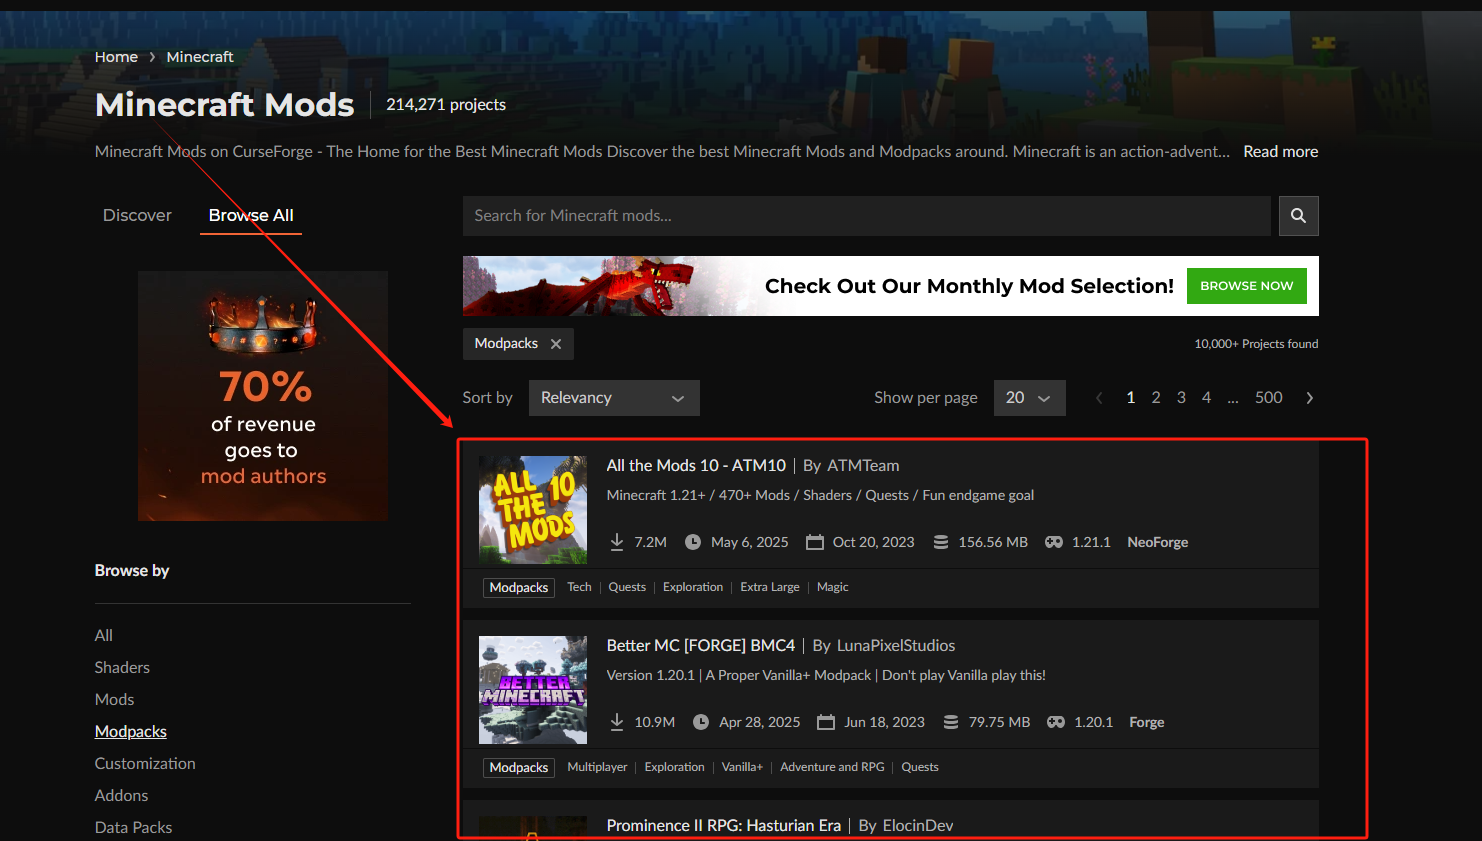Viewport: 1482px width, 841px height.
Task: Click game version controller icon for Better MC
Action: (1056, 722)
